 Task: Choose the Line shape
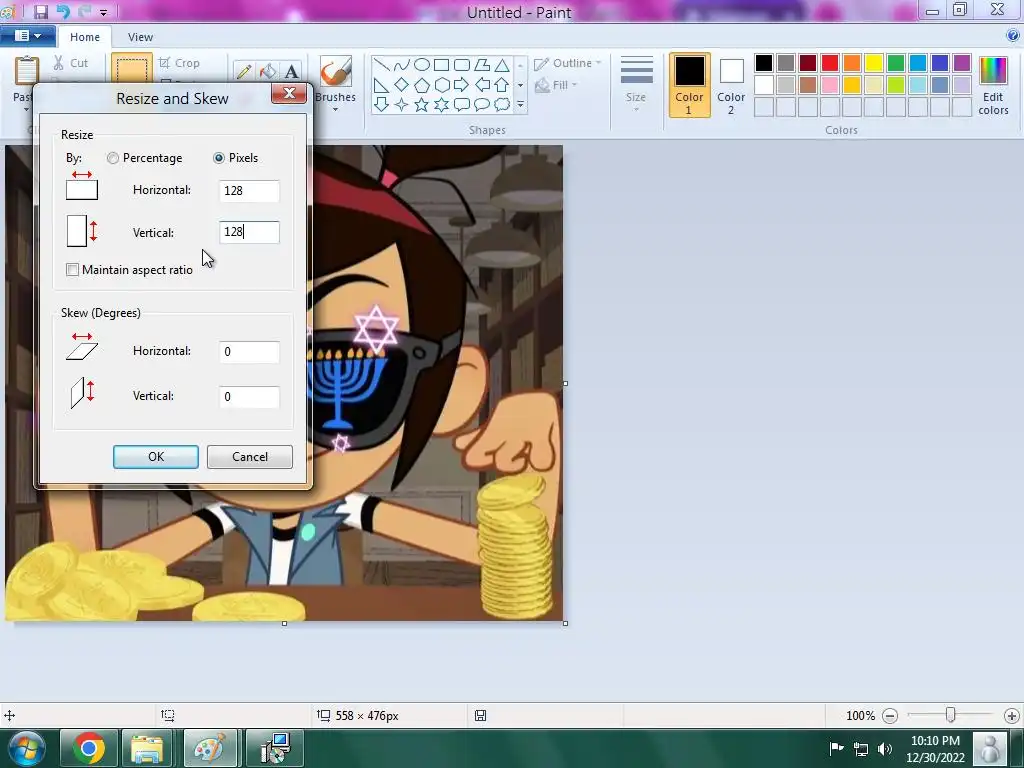pyautogui.click(x=382, y=64)
